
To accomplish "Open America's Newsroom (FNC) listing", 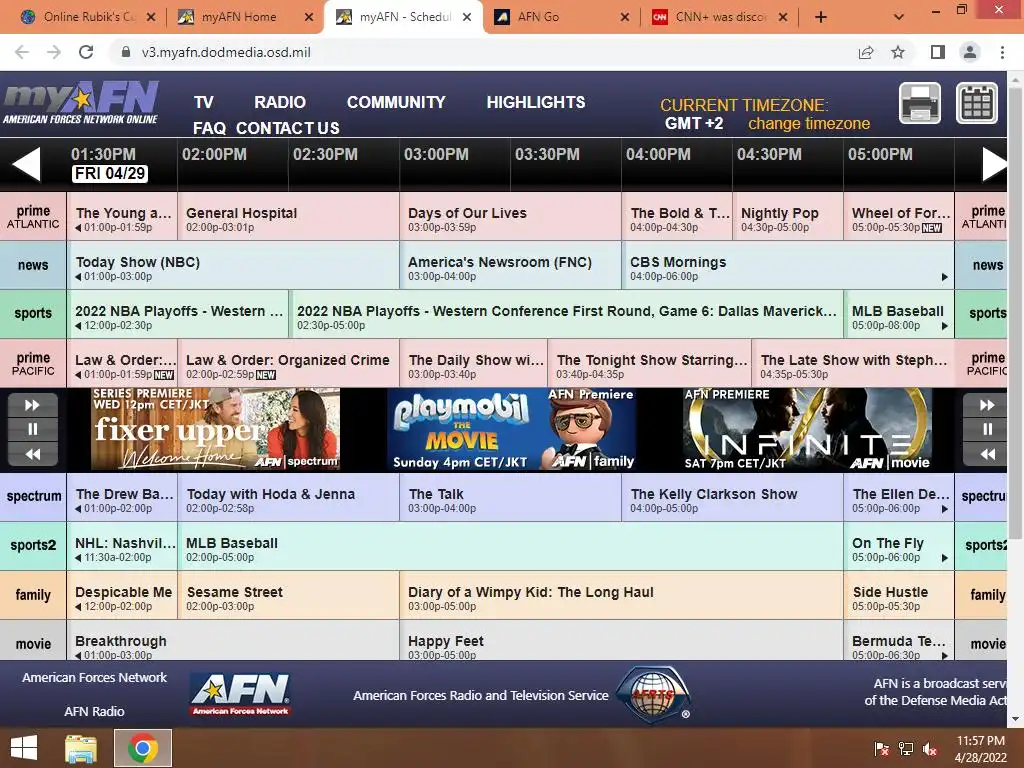I will 510,267.
